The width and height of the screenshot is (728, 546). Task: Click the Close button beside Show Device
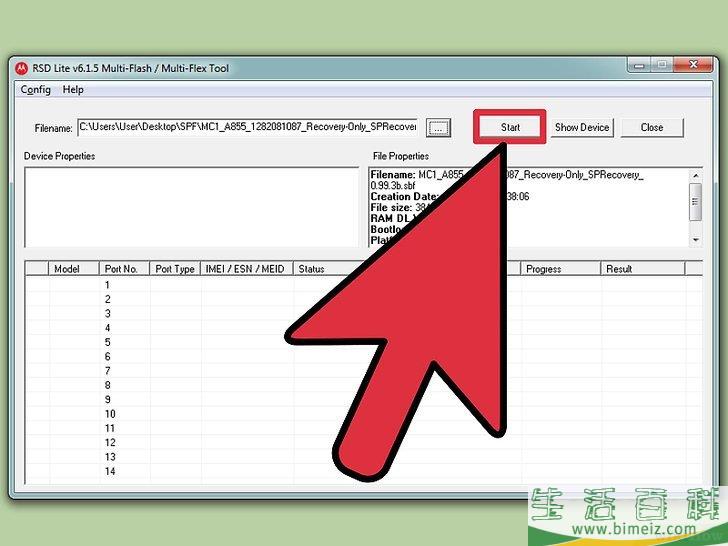pyautogui.click(x=652, y=127)
